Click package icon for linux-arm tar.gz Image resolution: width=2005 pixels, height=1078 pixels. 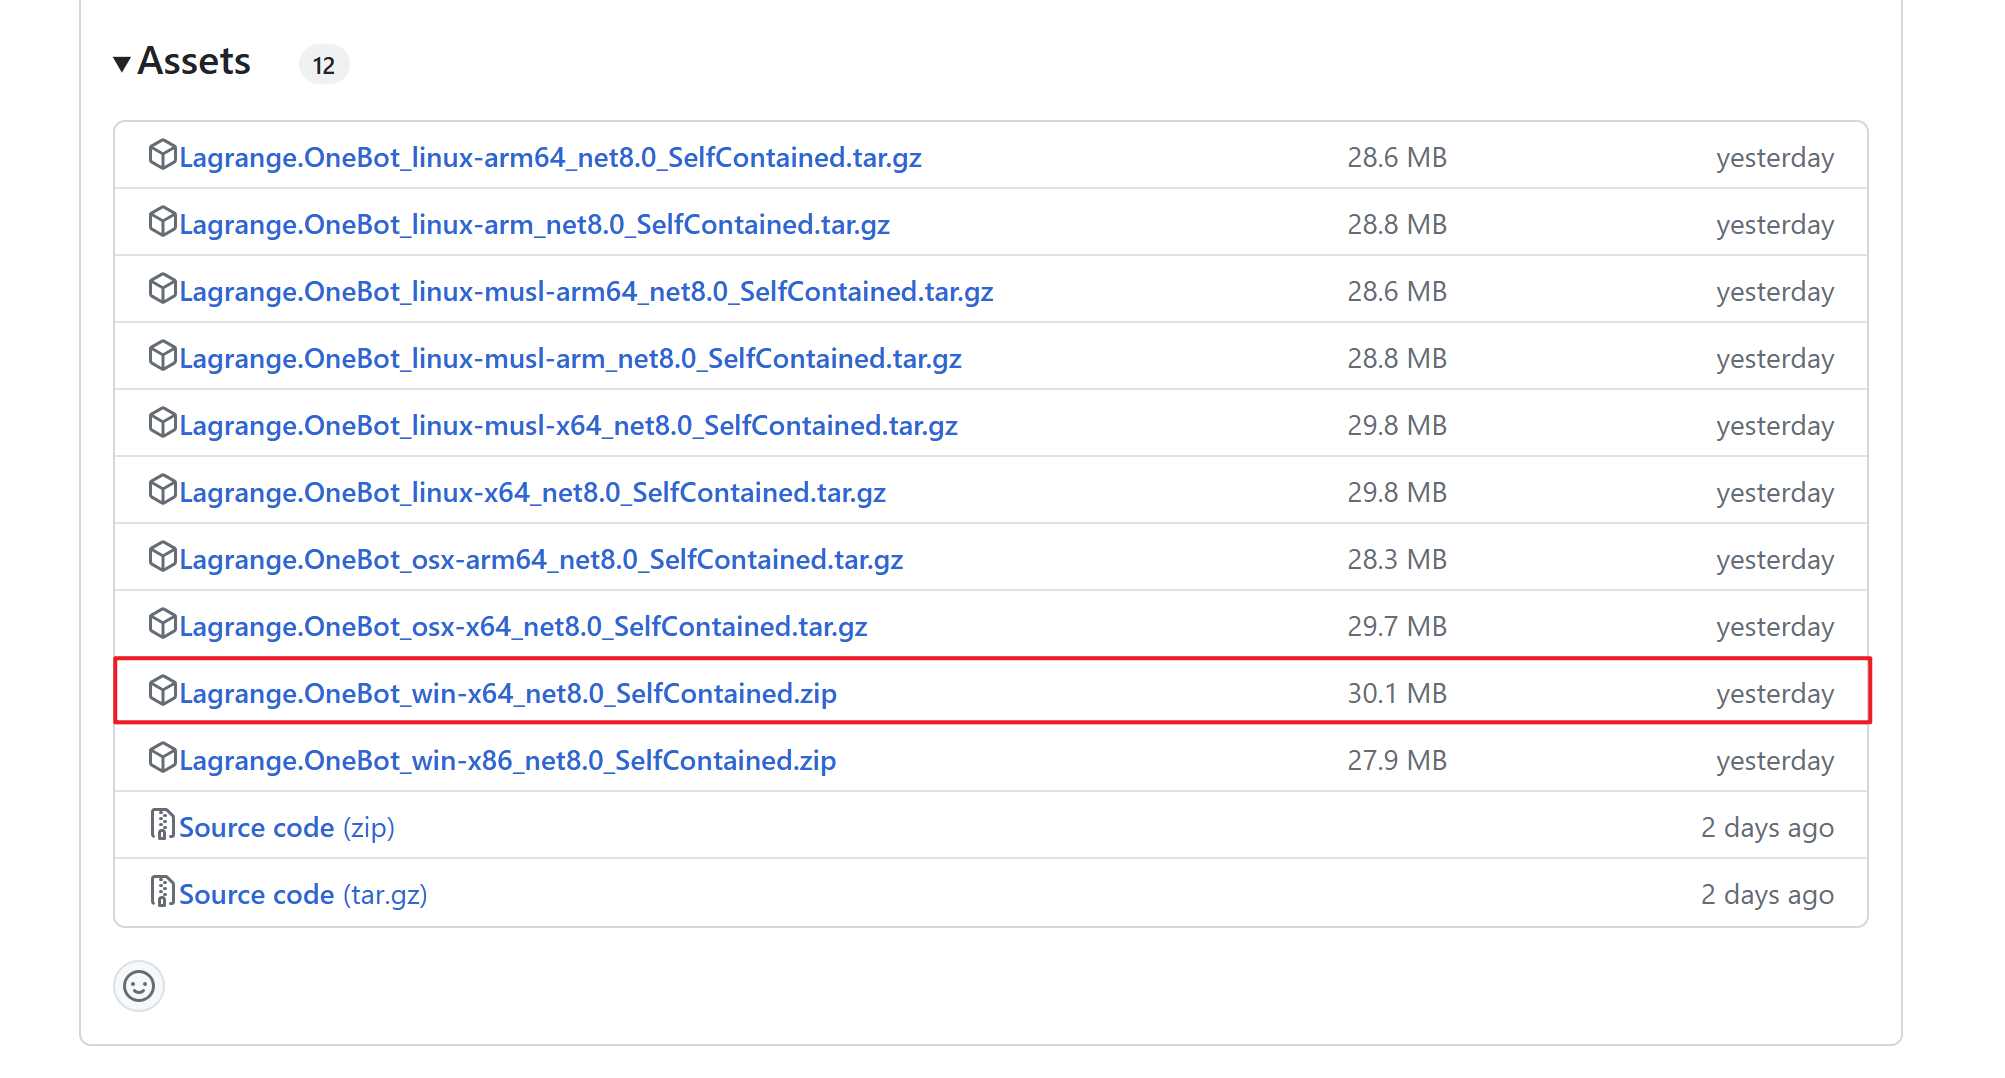click(162, 222)
